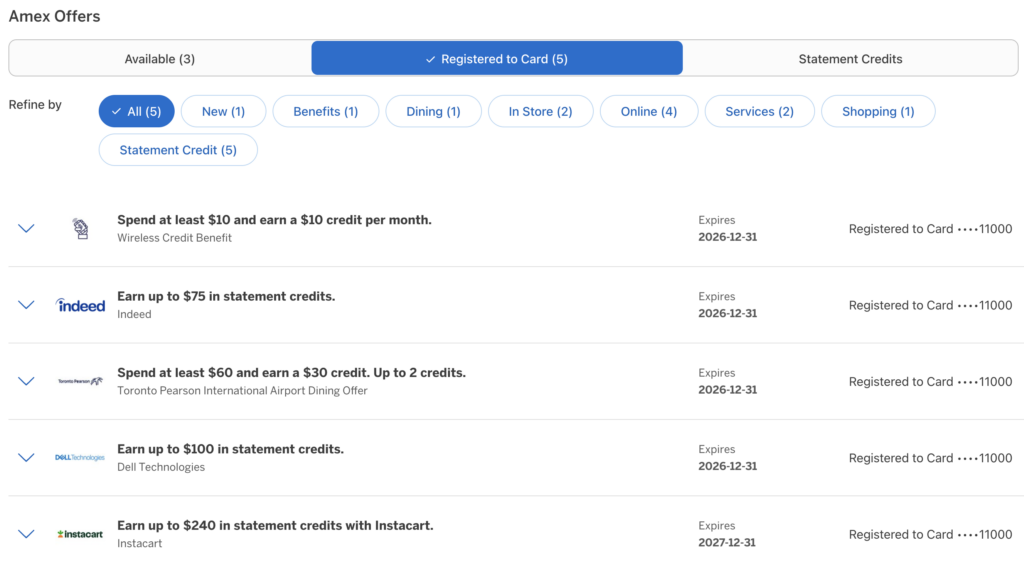Click the 'Instacart' merchant name text
This screenshot has height=568, width=1024.
tap(140, 544)
